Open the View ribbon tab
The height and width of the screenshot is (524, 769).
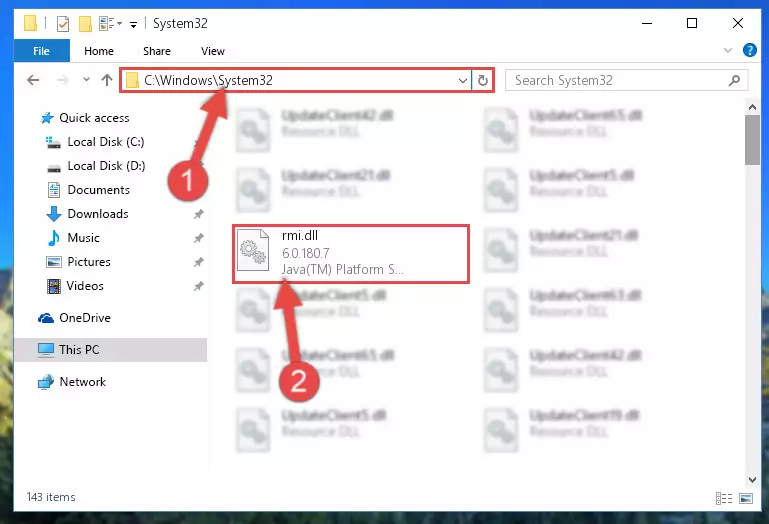tap(212, 51)
